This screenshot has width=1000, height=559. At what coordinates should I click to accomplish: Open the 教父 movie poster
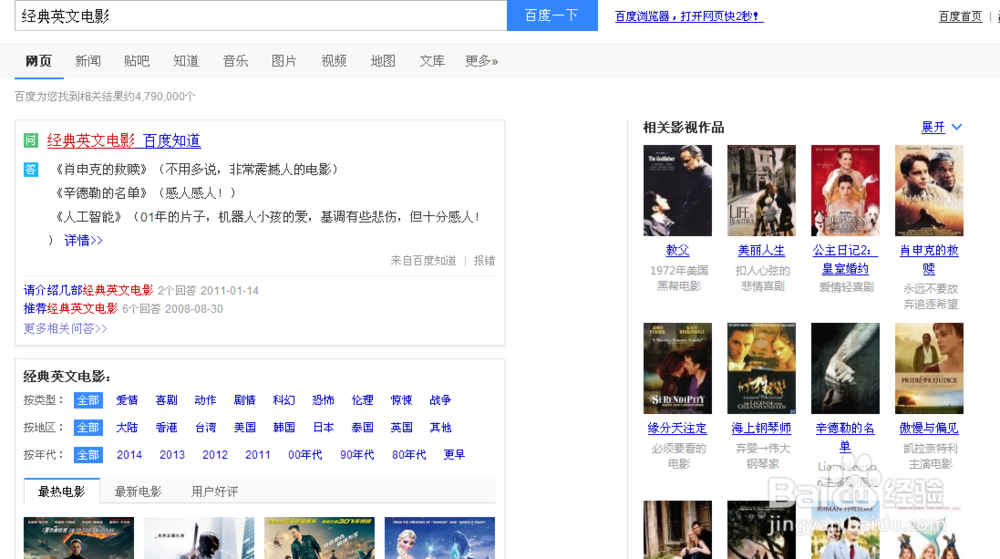[x=677, y=191]
